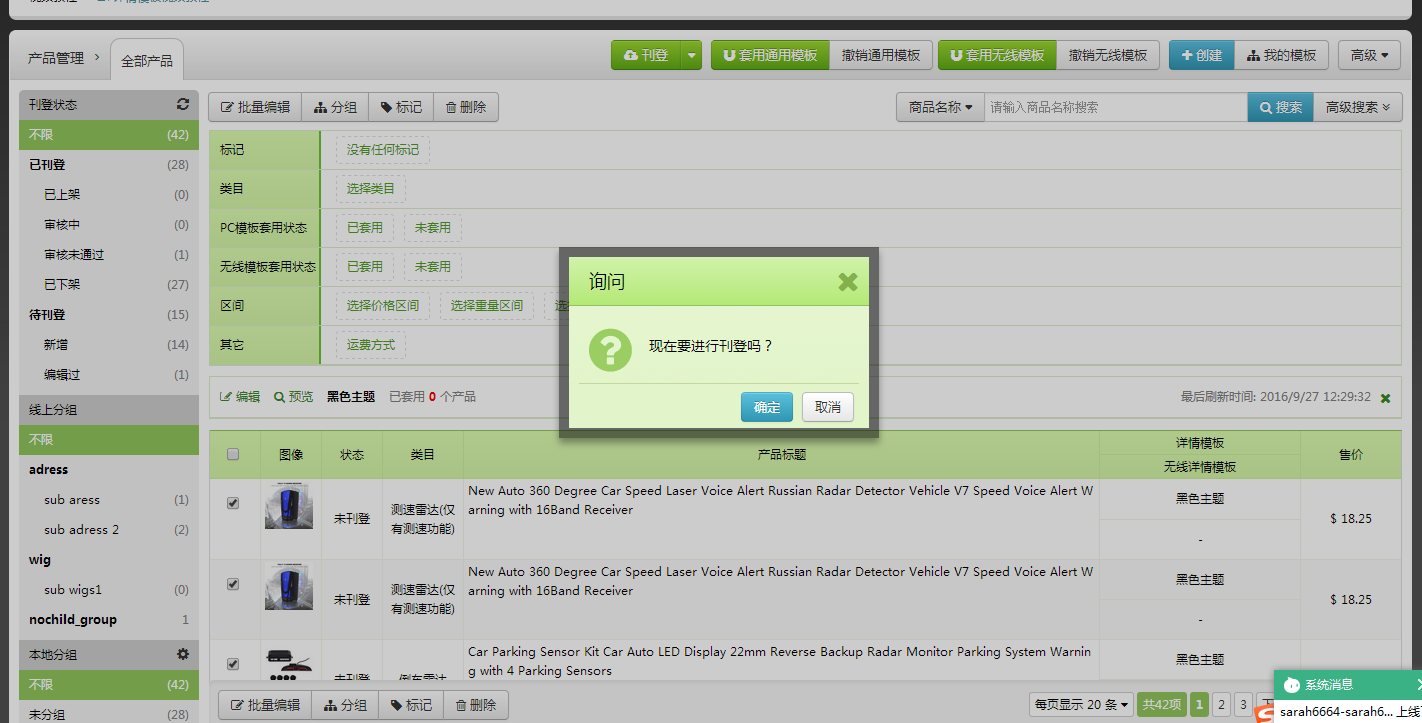This screenshot has height=723, width=1422.
Task: Click the 没有任何标记 filter tag
Action: point(383,150)
